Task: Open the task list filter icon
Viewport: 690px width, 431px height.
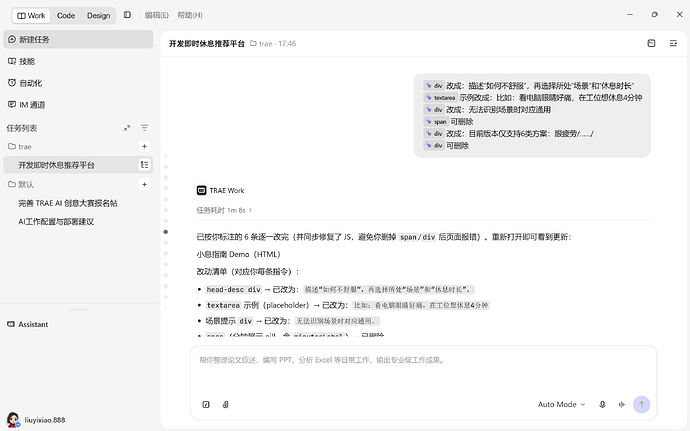Action: point(144,128)
